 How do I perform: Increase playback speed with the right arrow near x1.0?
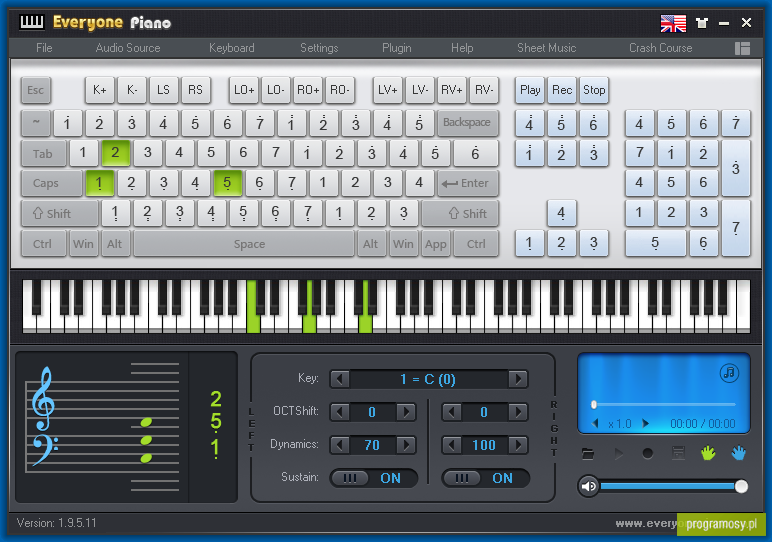coord(645,423)
